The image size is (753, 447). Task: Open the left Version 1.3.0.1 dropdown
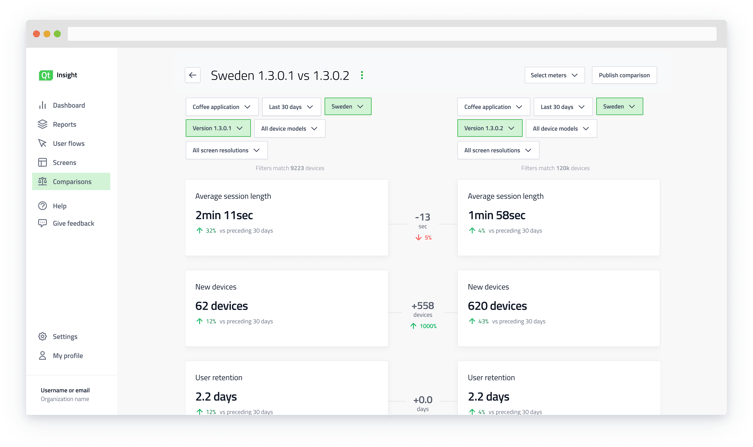[218, 128]
